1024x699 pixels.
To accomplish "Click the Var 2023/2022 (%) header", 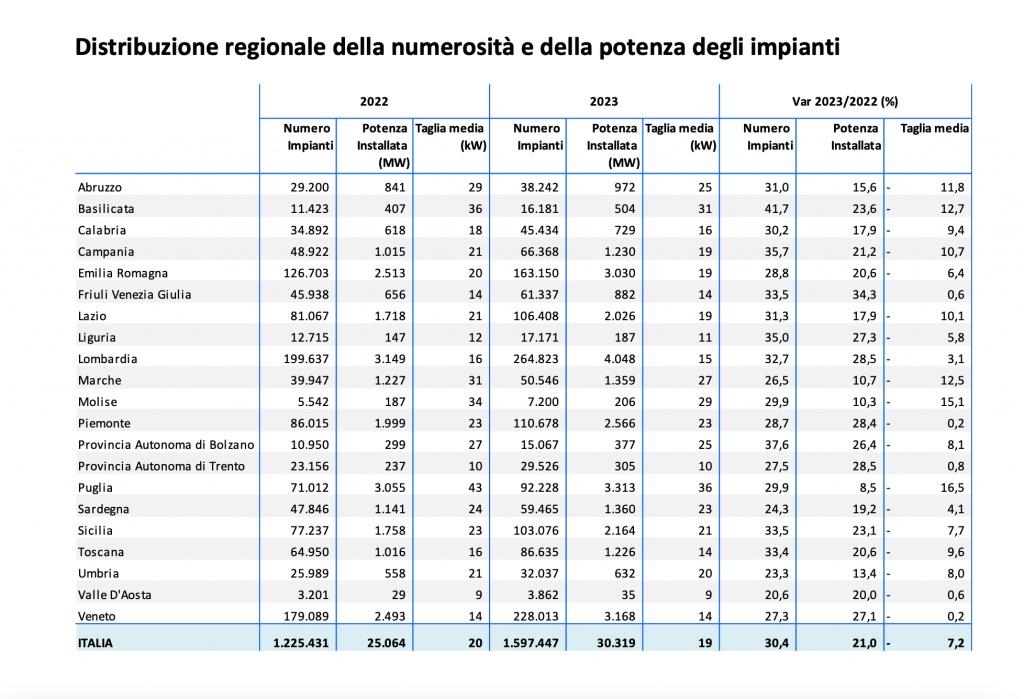I will click(x=845, y=101).
